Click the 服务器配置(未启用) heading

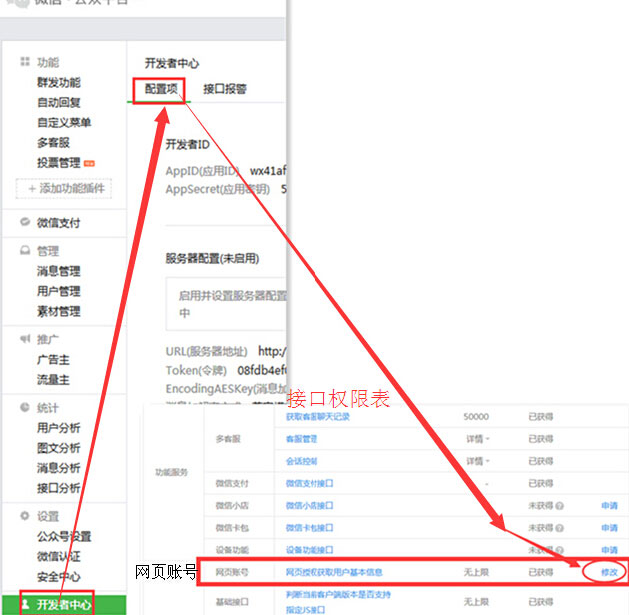point(212,258)
